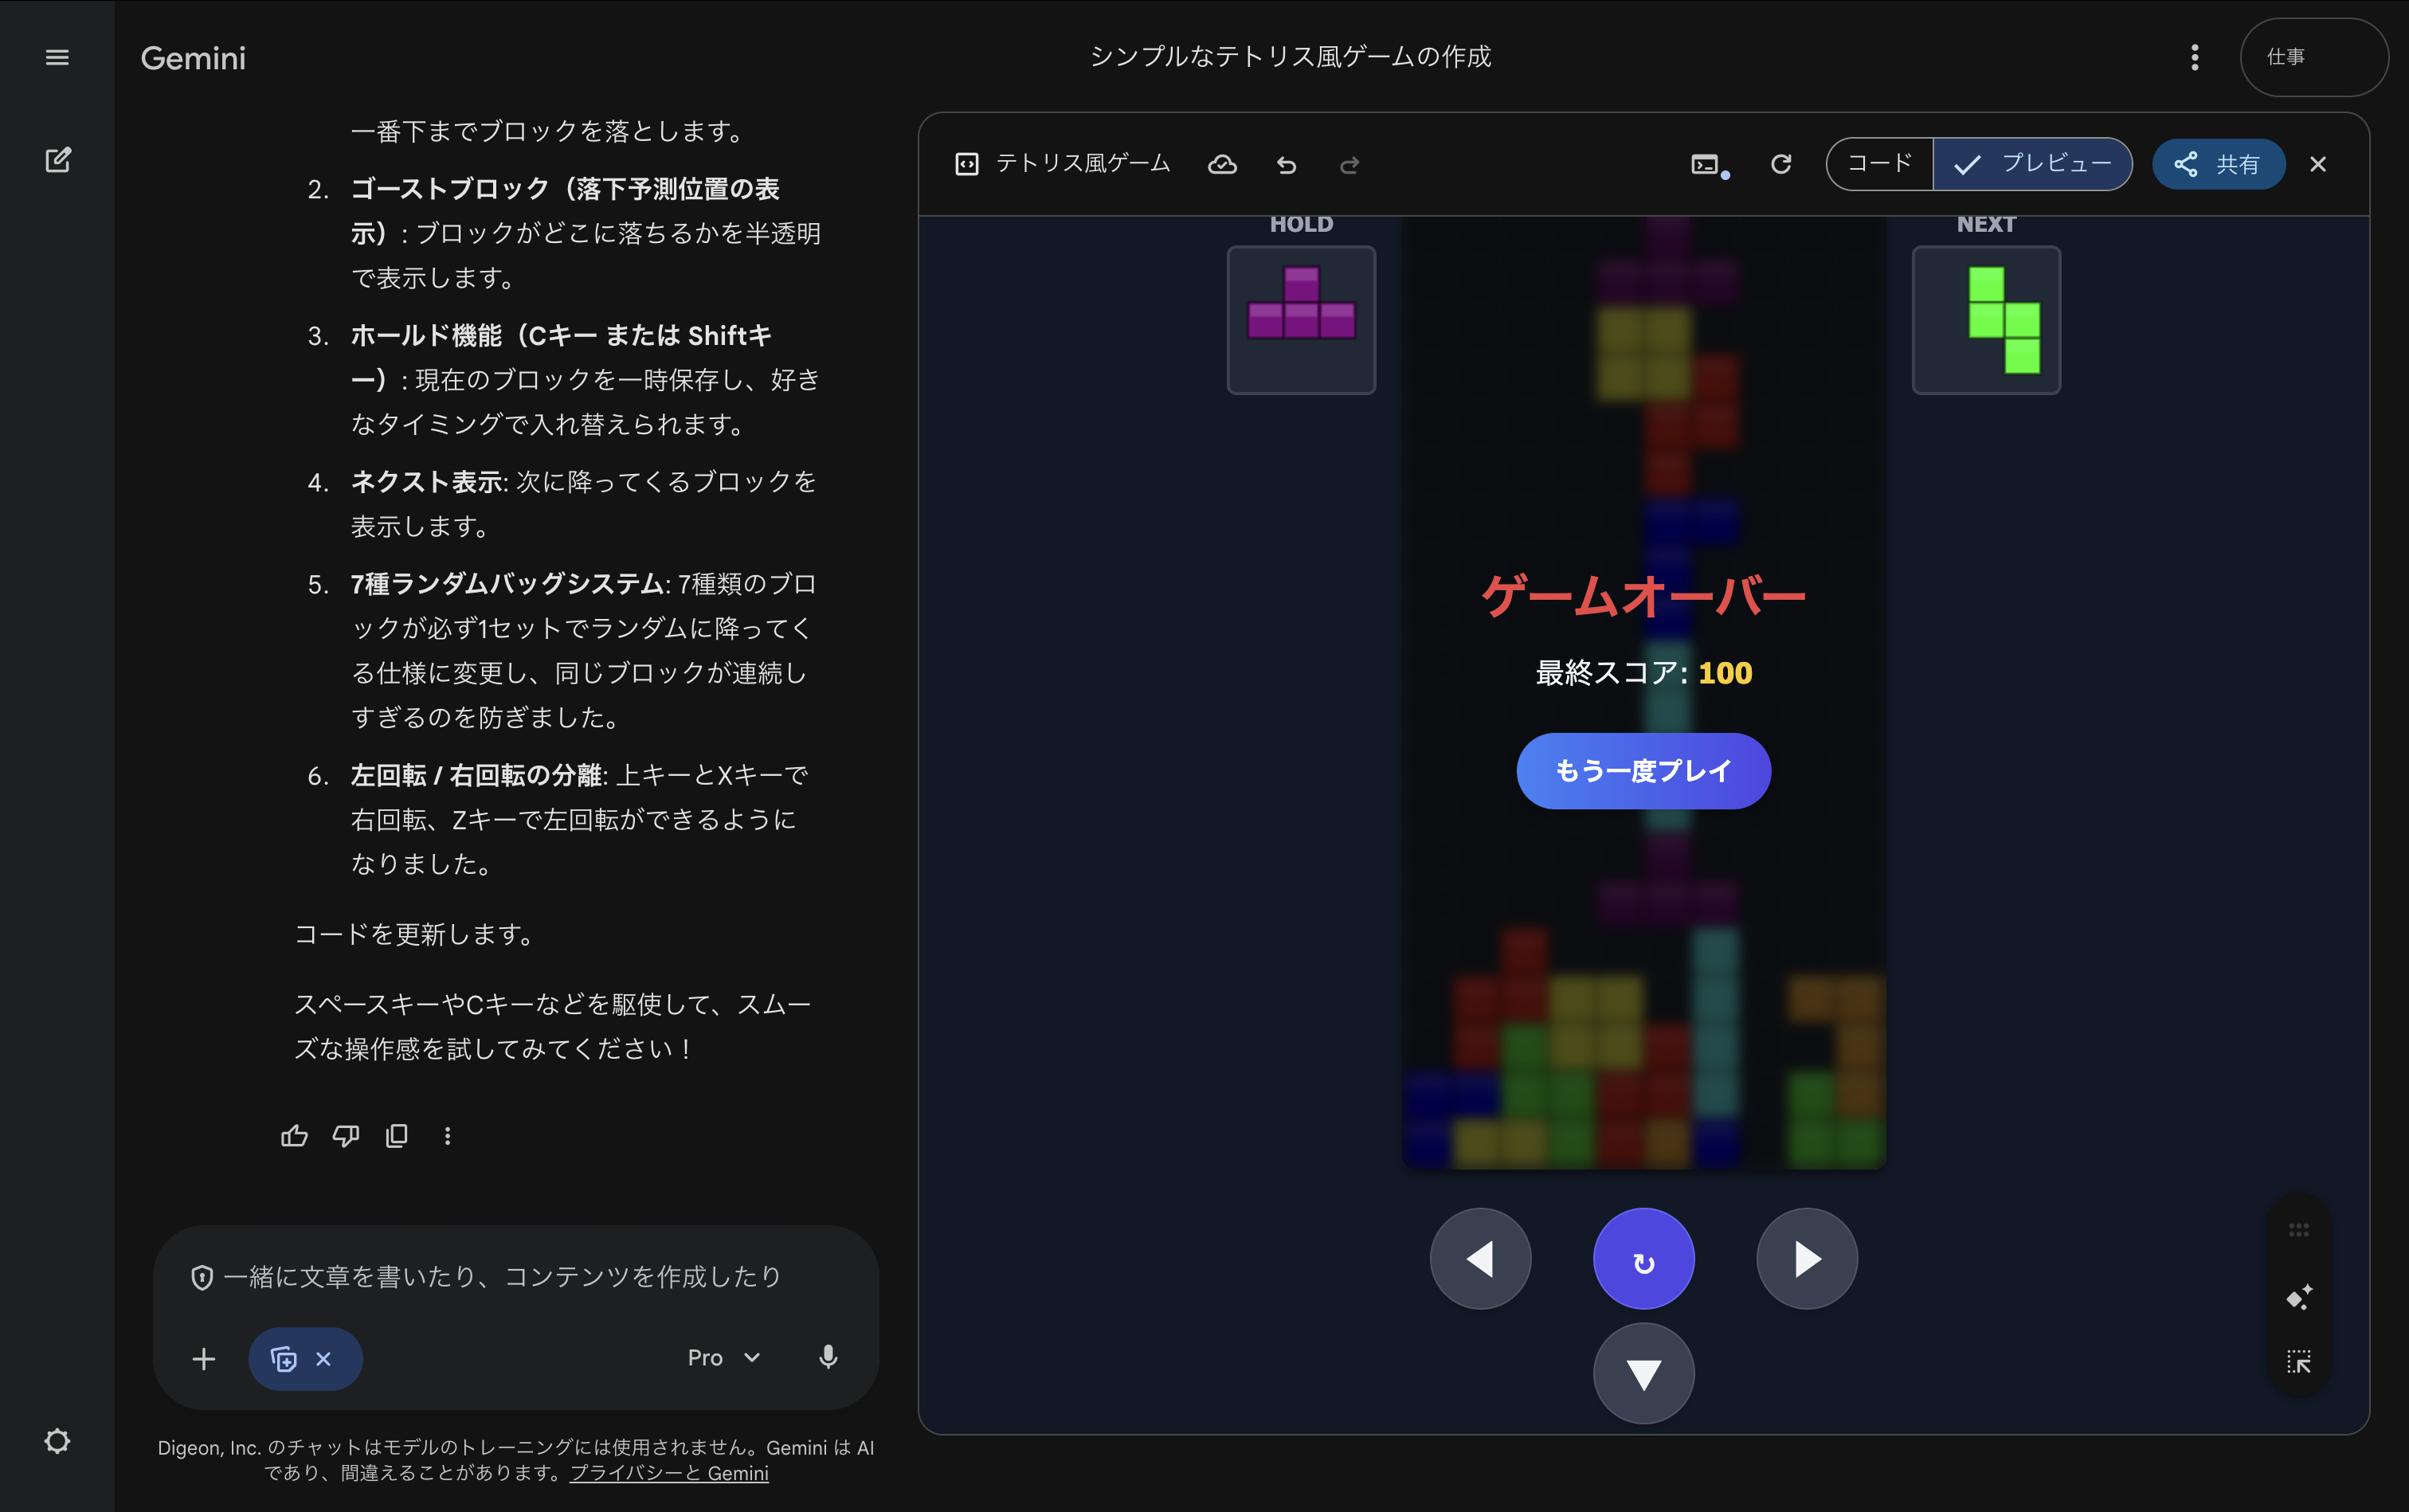
Task: Start a new chat with the pencil icon
Action: (59, 159)
